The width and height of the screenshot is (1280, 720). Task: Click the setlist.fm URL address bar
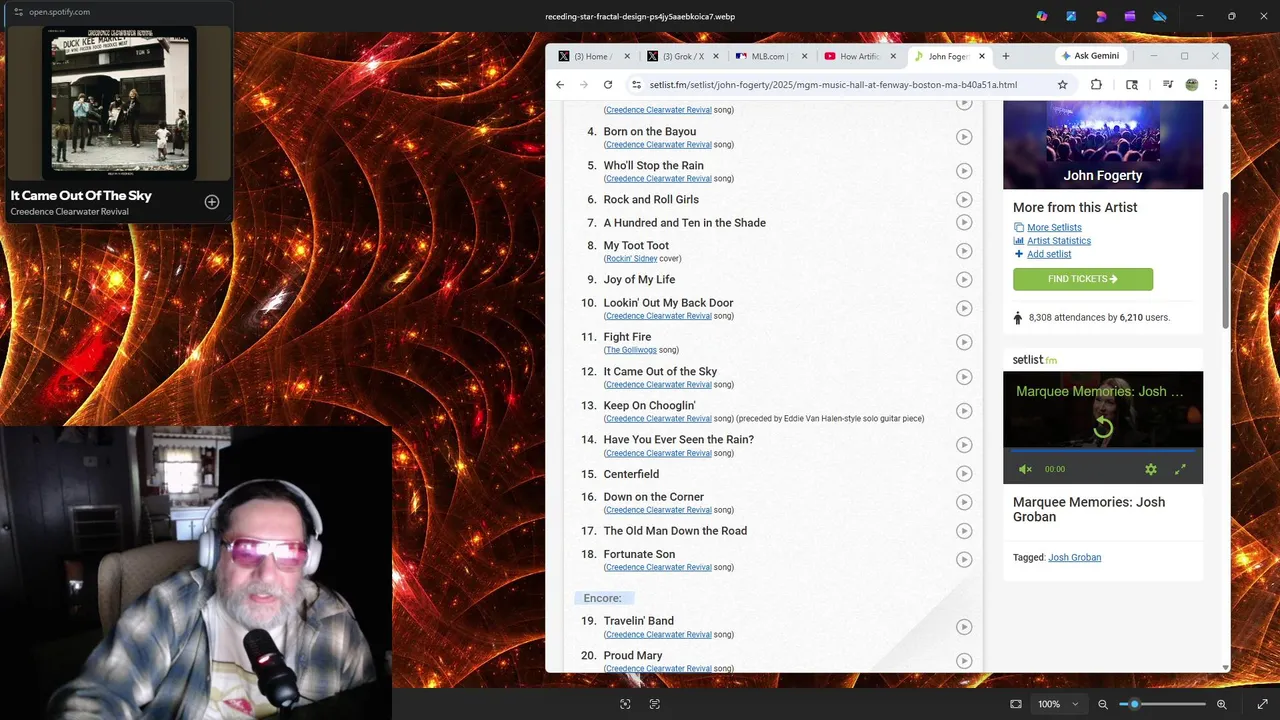[850, 85]
